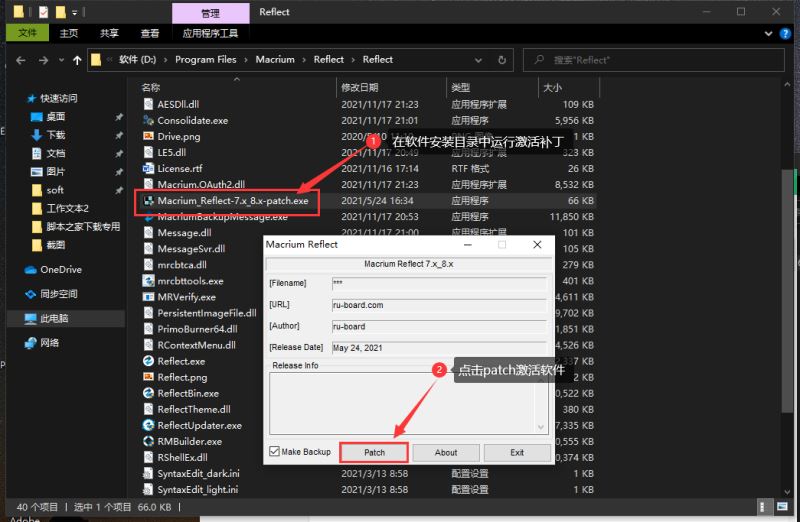Viewport: 800px width, 522px height.
Task: Open the 应用程序工具 tab
Action: (210, 33)
